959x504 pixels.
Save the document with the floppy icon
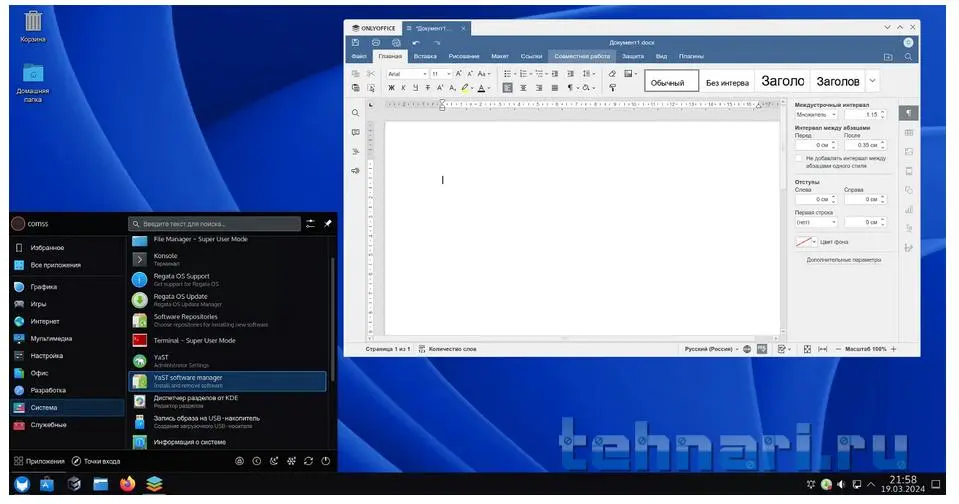click(355, 42)
